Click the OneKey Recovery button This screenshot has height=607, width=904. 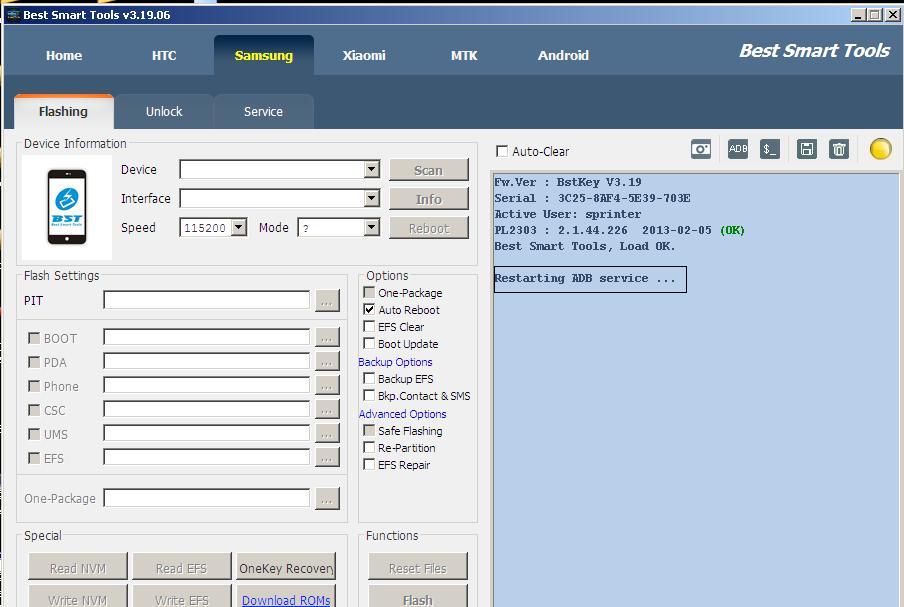click(286, 567)
